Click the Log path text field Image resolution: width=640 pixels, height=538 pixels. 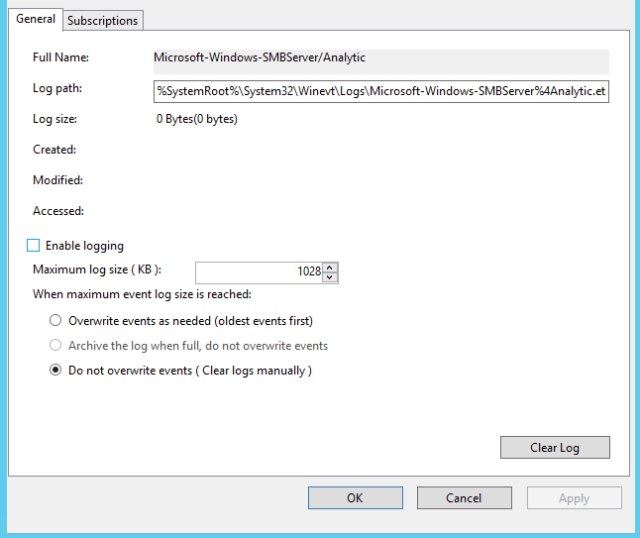[381, 91]
